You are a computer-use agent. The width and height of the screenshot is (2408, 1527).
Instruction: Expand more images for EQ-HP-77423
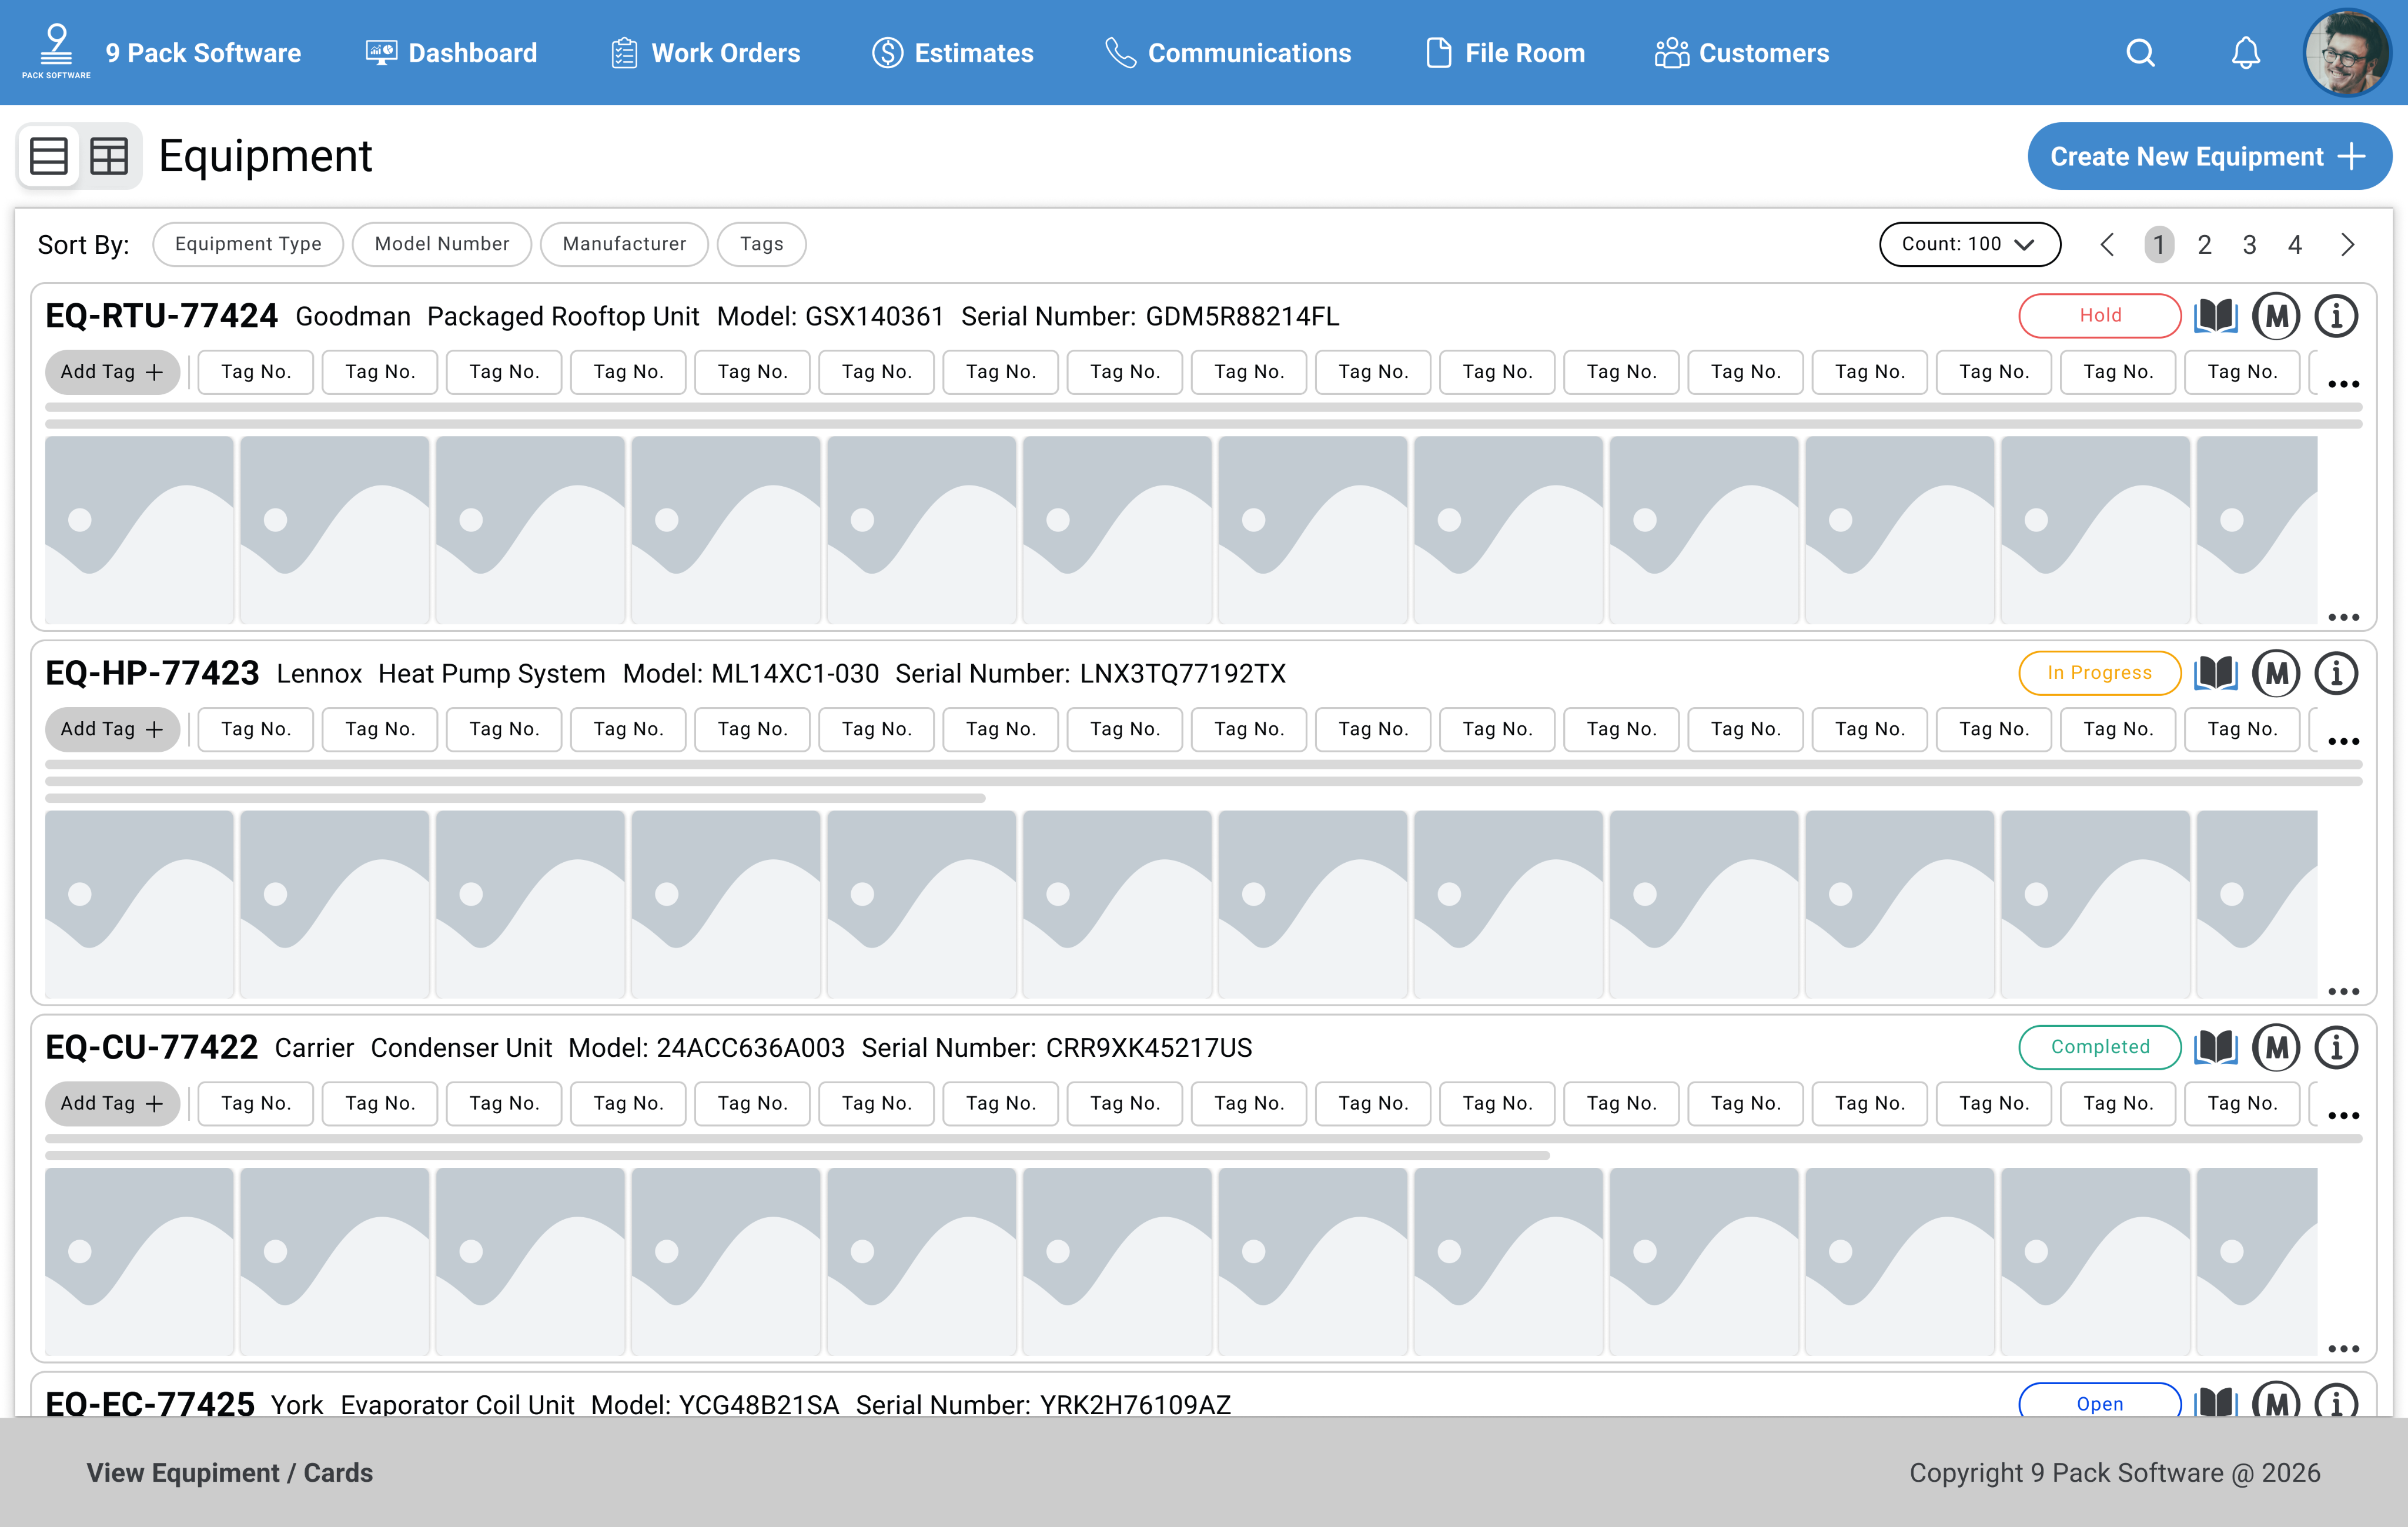tap(2343, 992)
